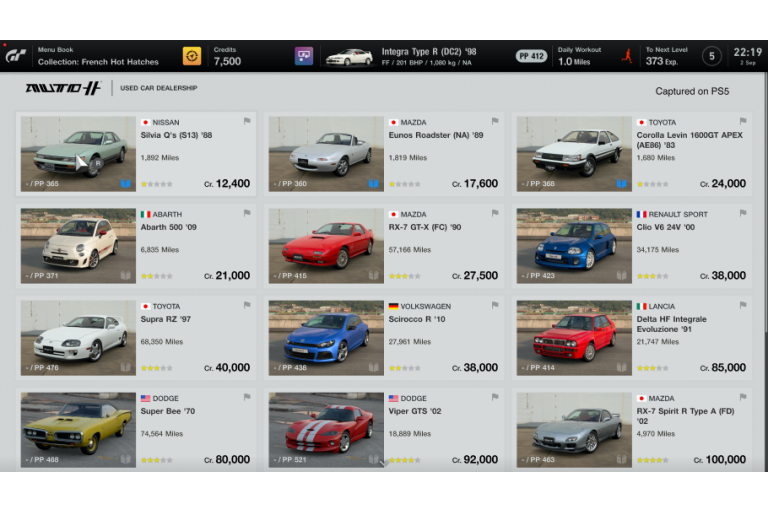The image size is (768, 512).
Task: Click the Scirocco R '10 name
Action: pyautogui.click(x=417, y=319)
